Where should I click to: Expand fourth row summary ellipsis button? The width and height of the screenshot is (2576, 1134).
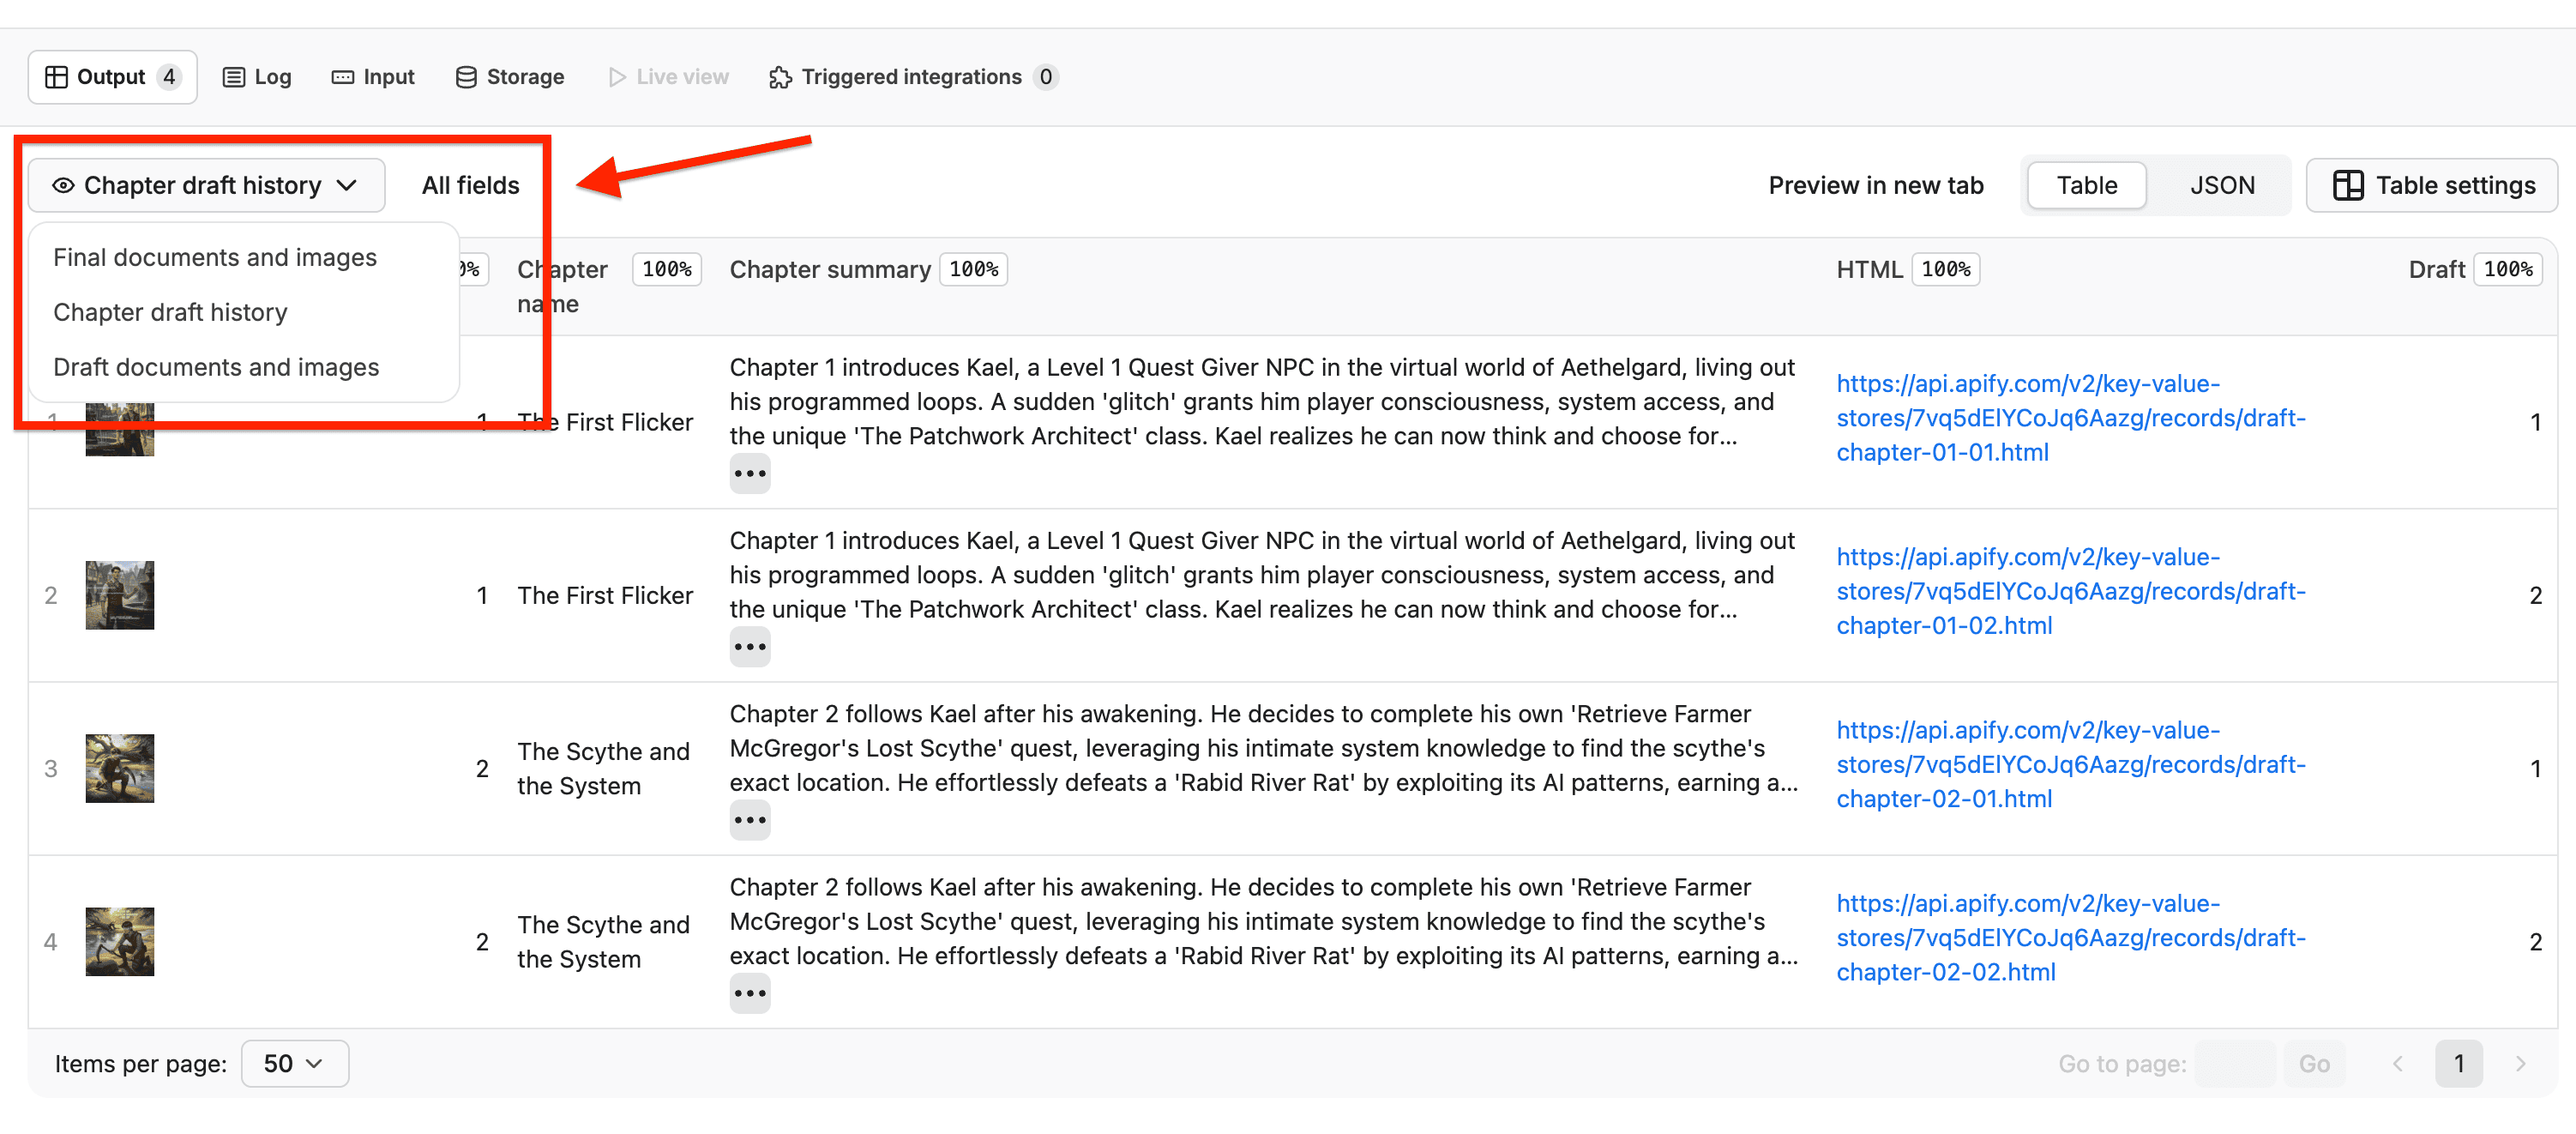[x=749, y=994]
